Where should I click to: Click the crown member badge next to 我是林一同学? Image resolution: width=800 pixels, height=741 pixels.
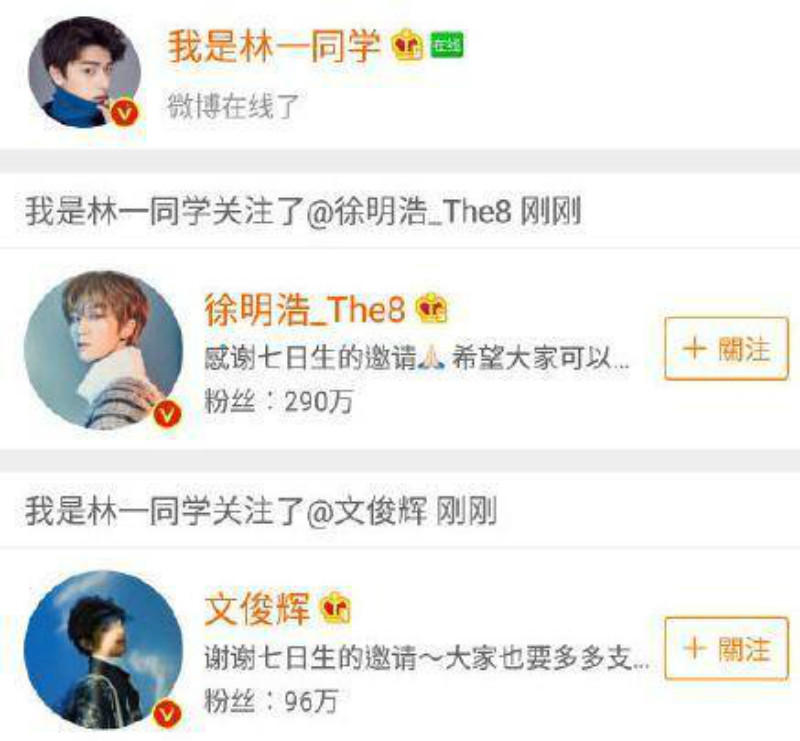pos(407,45)
